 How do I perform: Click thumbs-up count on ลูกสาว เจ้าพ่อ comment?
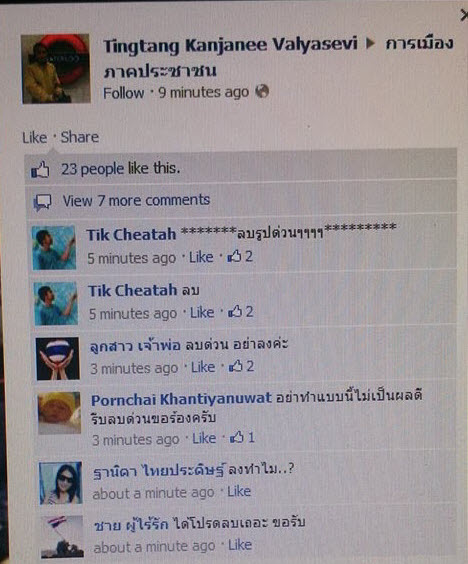pyautogui.click(x=242, y=367)
